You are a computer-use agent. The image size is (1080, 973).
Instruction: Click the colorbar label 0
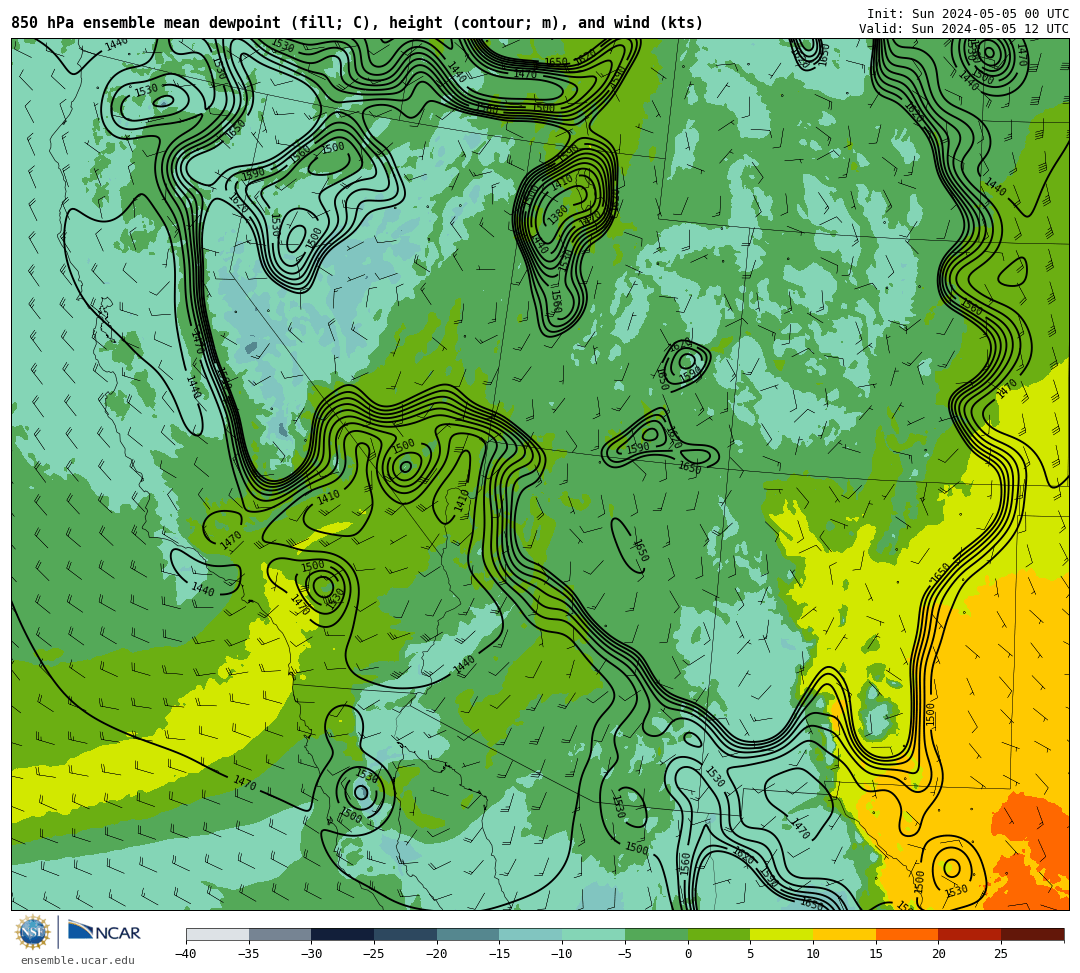tap(688, 954)
